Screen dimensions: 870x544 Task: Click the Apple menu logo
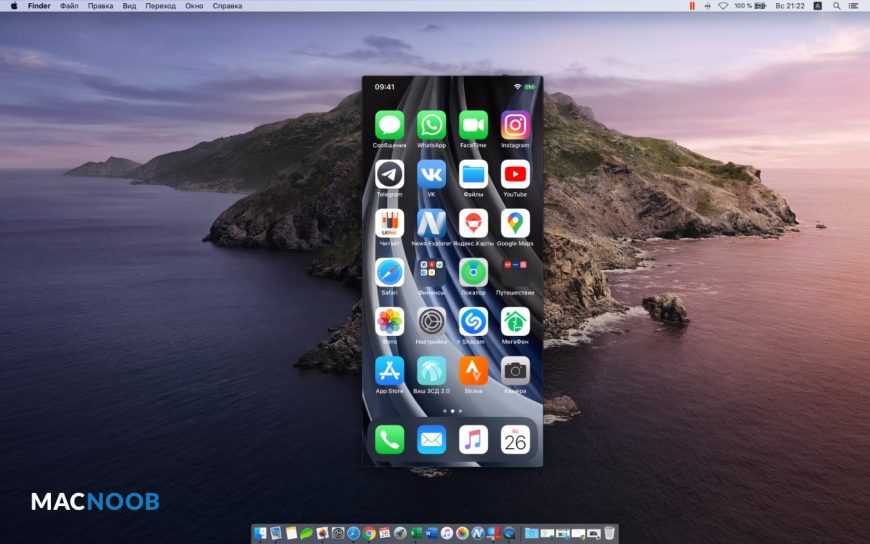(14, 6)
